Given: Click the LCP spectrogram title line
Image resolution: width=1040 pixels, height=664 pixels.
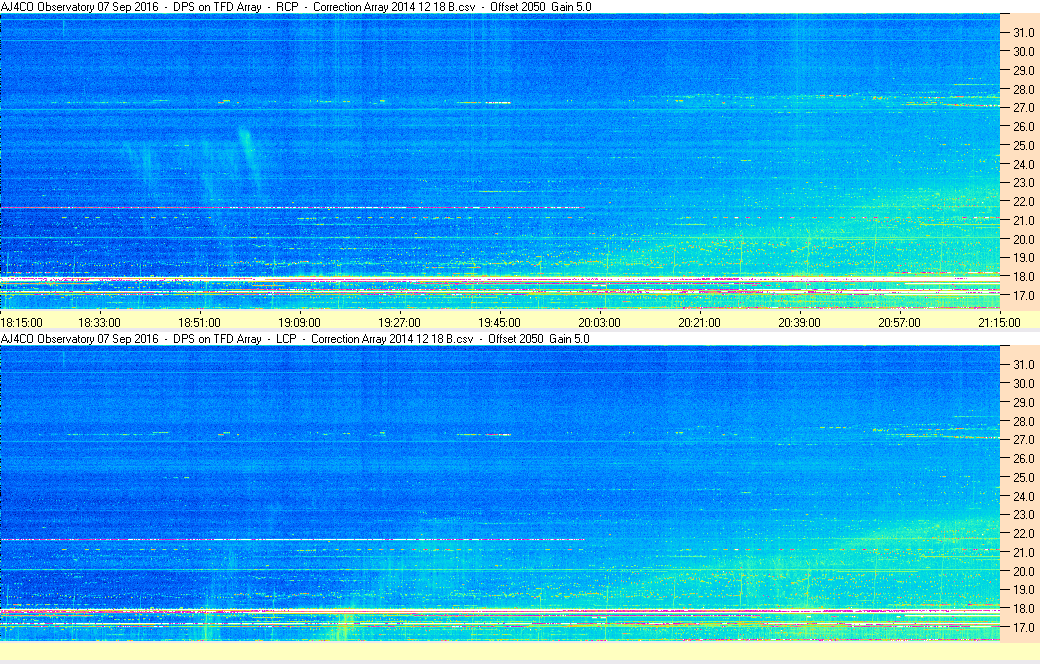Looking at the screenshot, I should [x=295, y=338].
